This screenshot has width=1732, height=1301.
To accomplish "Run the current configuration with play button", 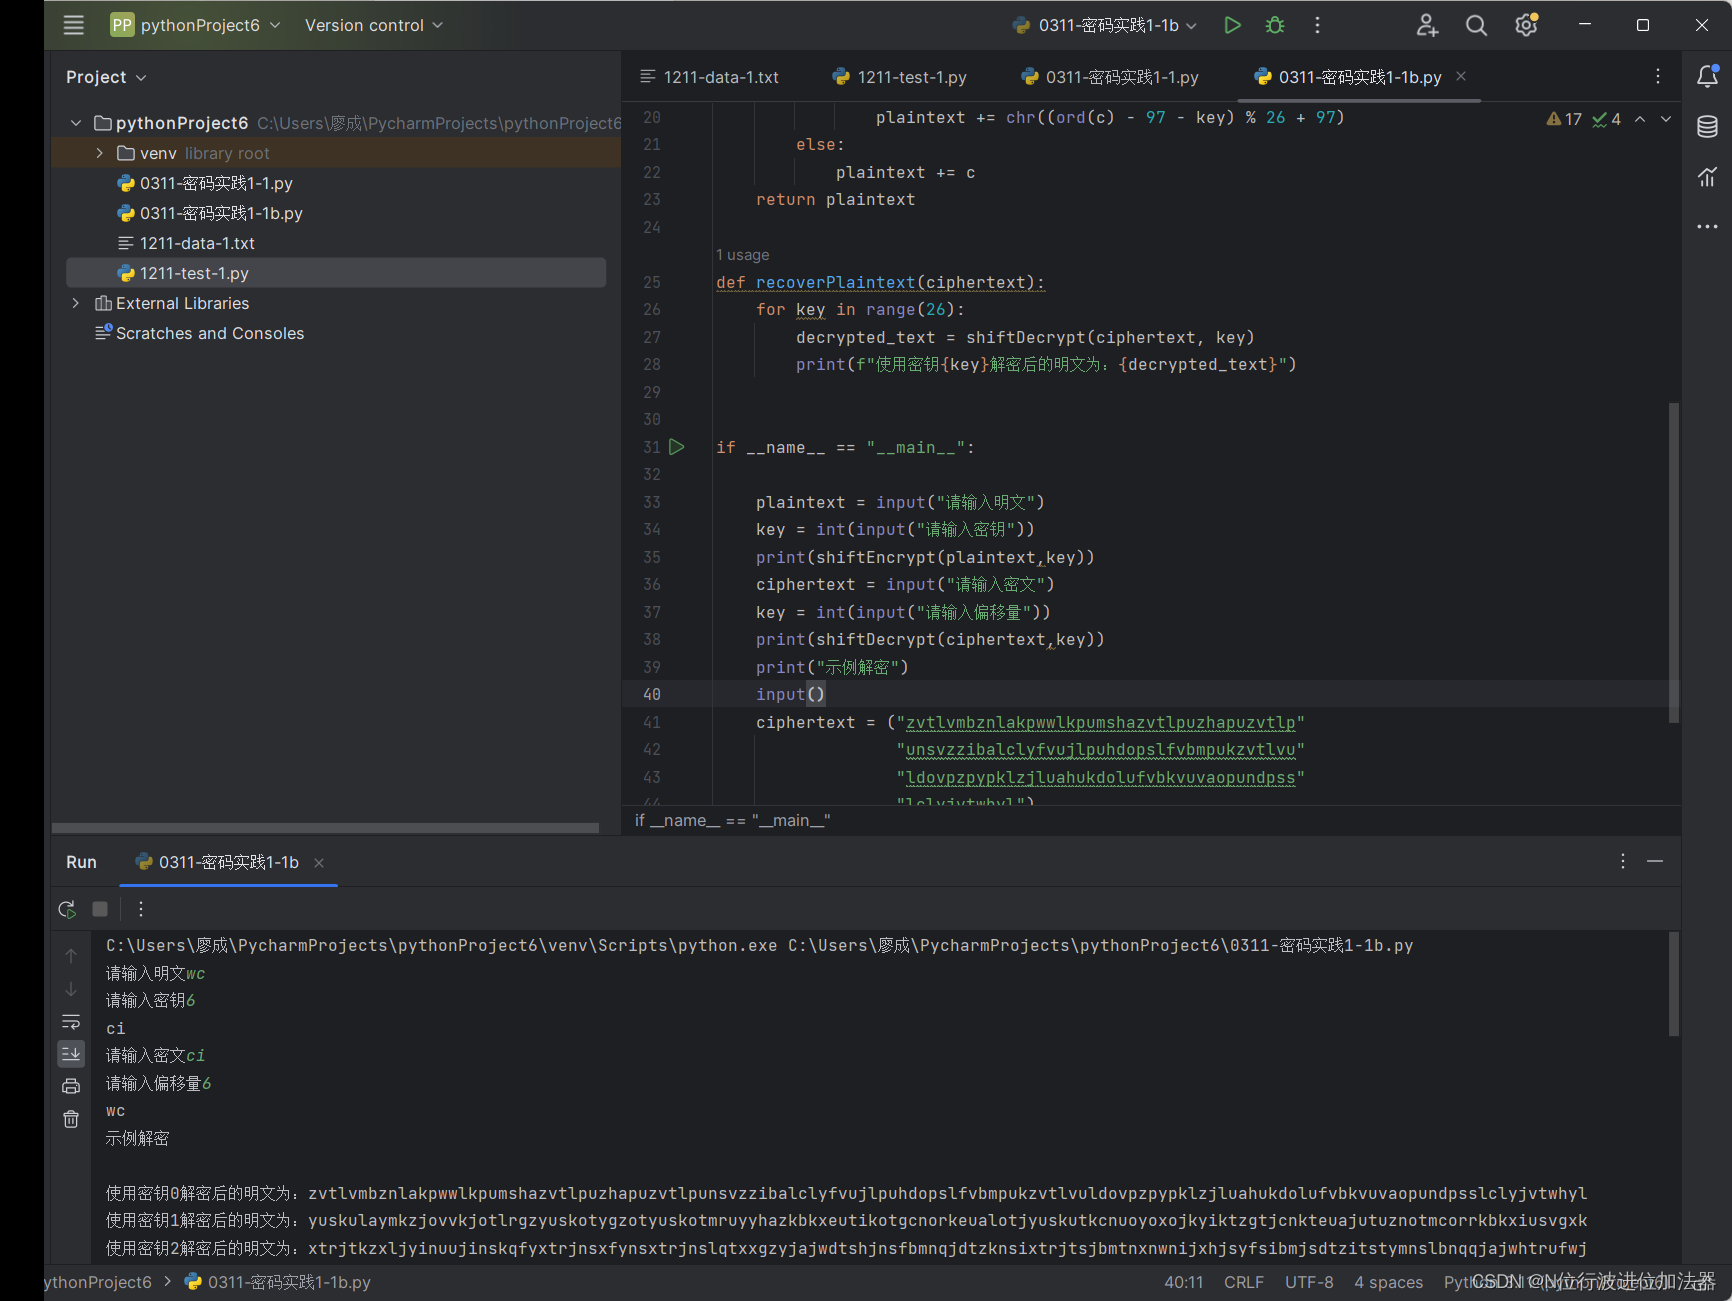I will pos(1232,25).
